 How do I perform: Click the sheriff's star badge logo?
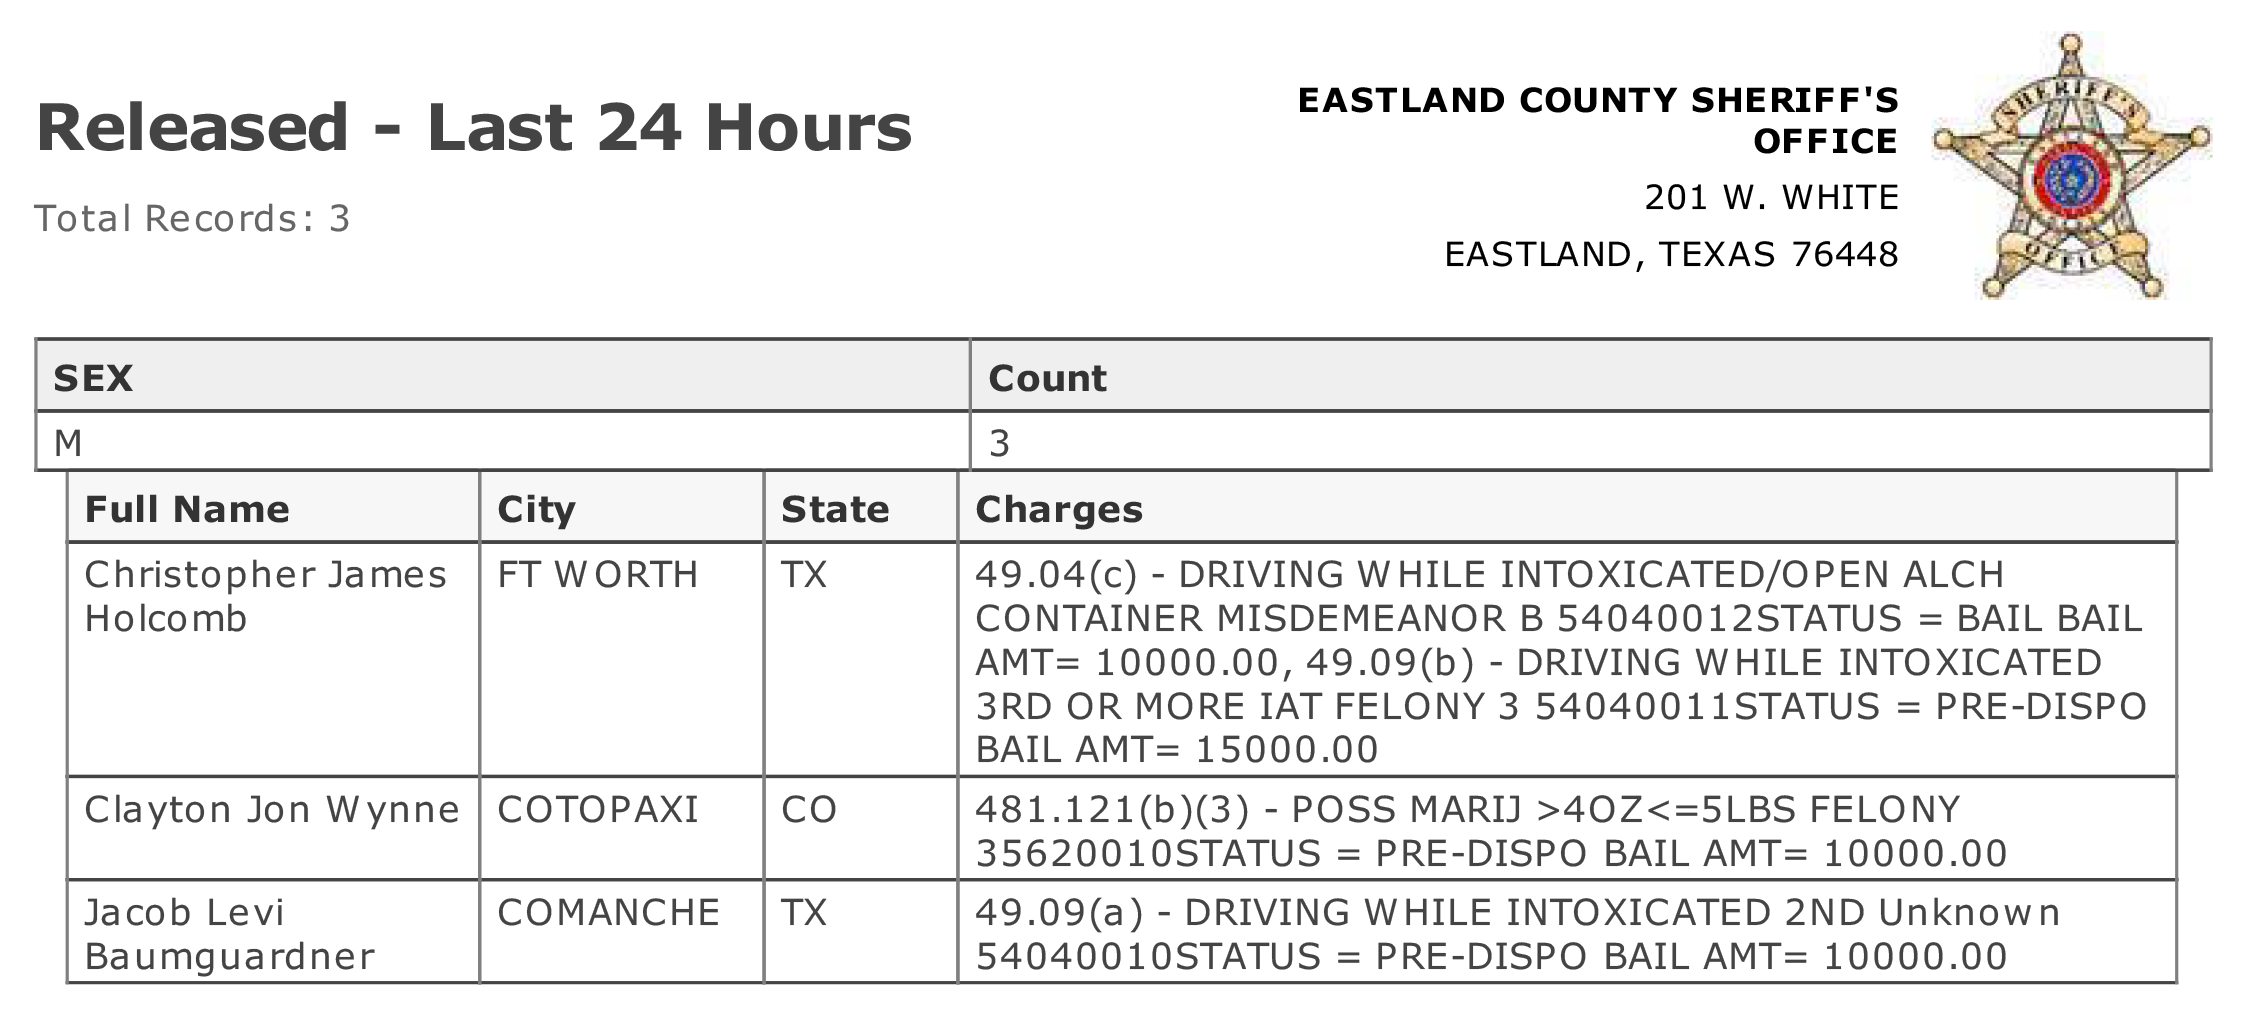point(2070,167)
